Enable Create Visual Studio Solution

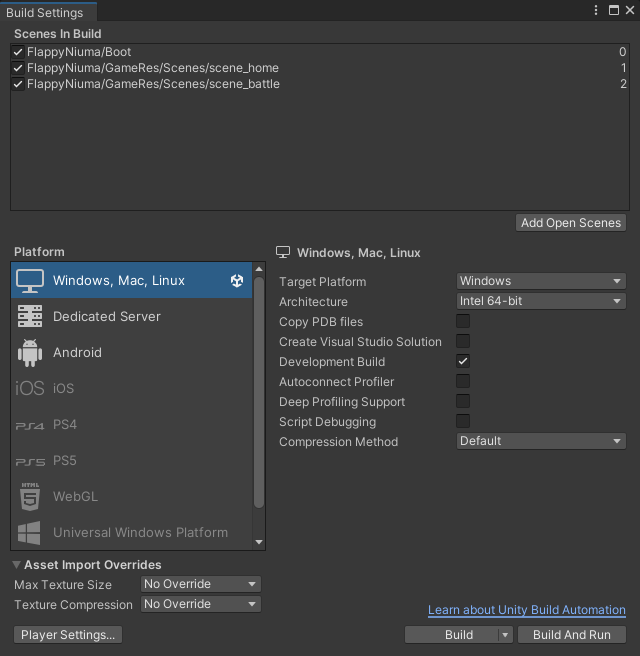[x=463, y=341]
